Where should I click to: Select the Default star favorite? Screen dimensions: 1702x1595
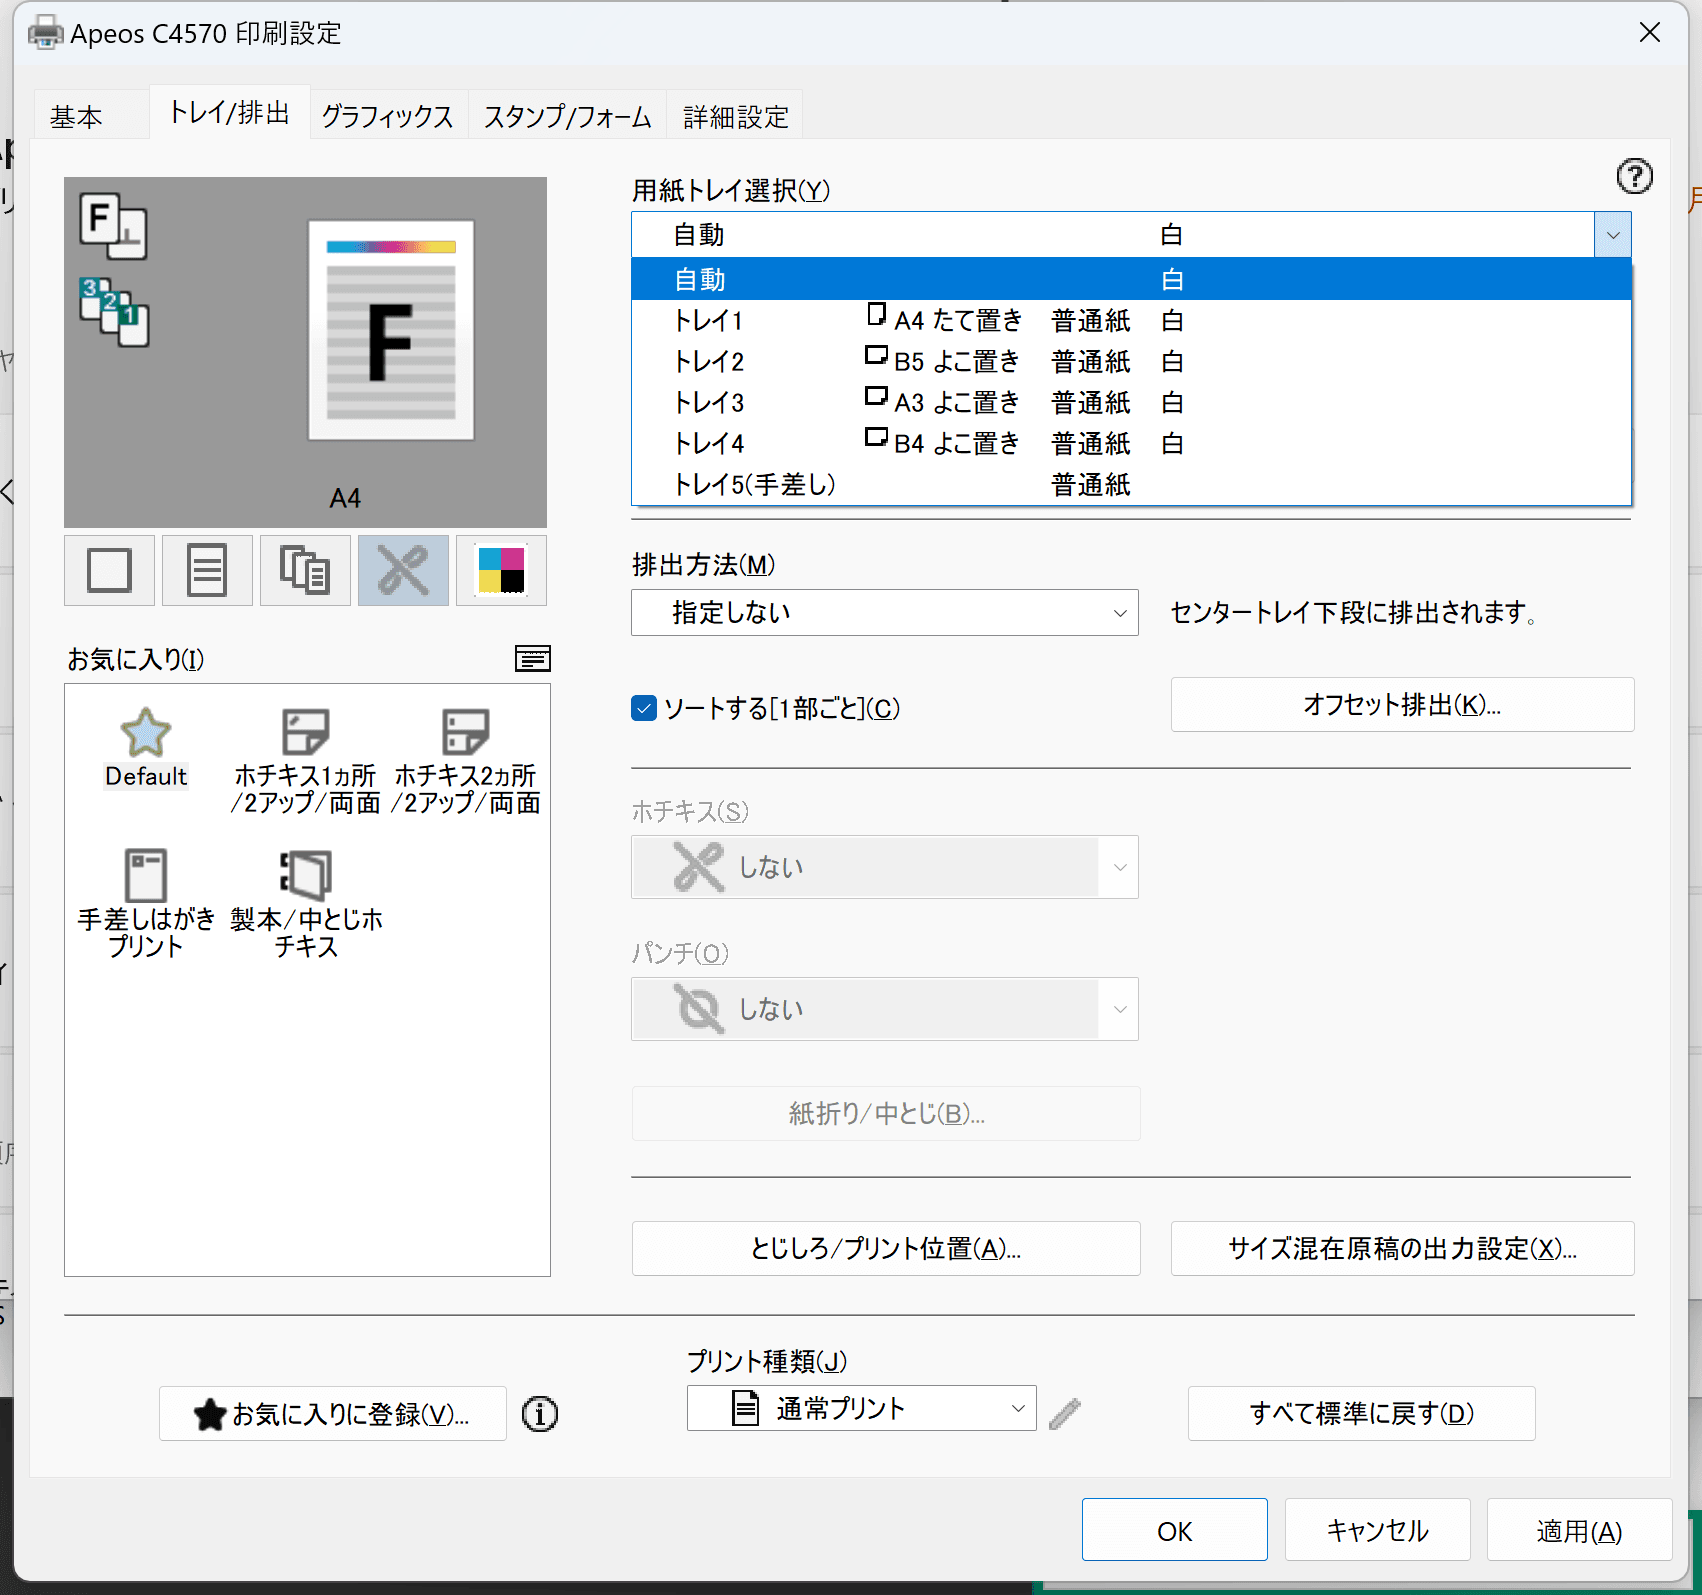(146, 748)
